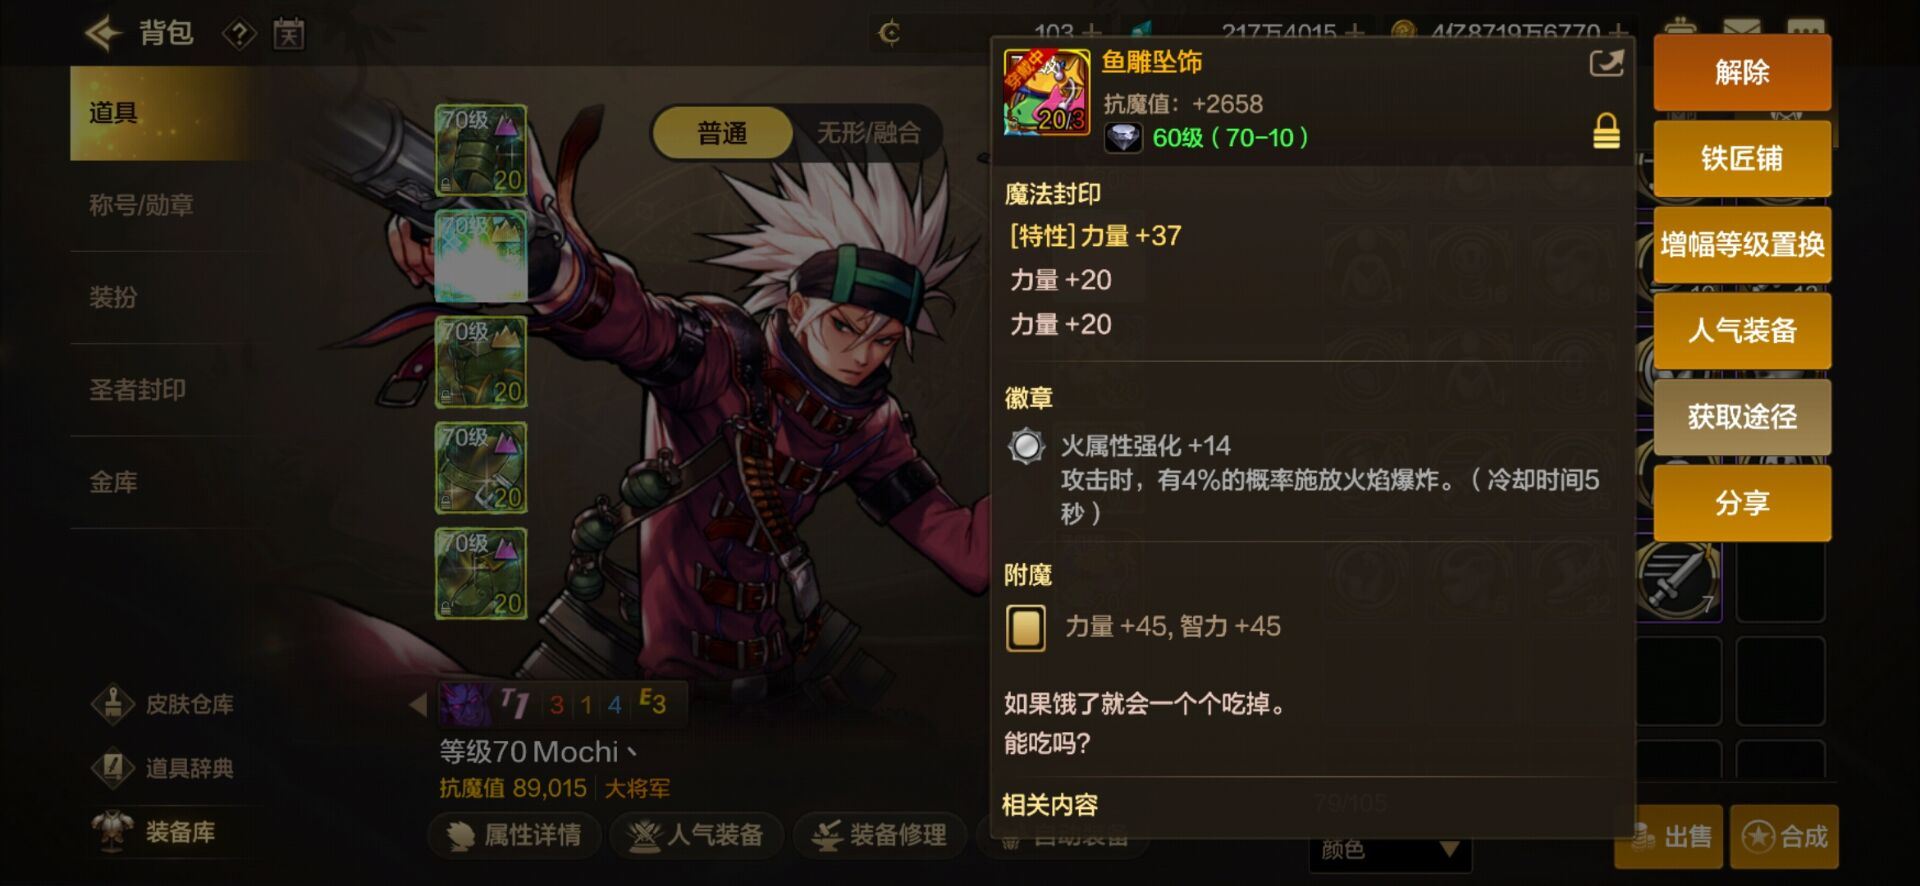Toggle the gold lock icon on item
The image size is (1920, 886).
pos(1606,131)
